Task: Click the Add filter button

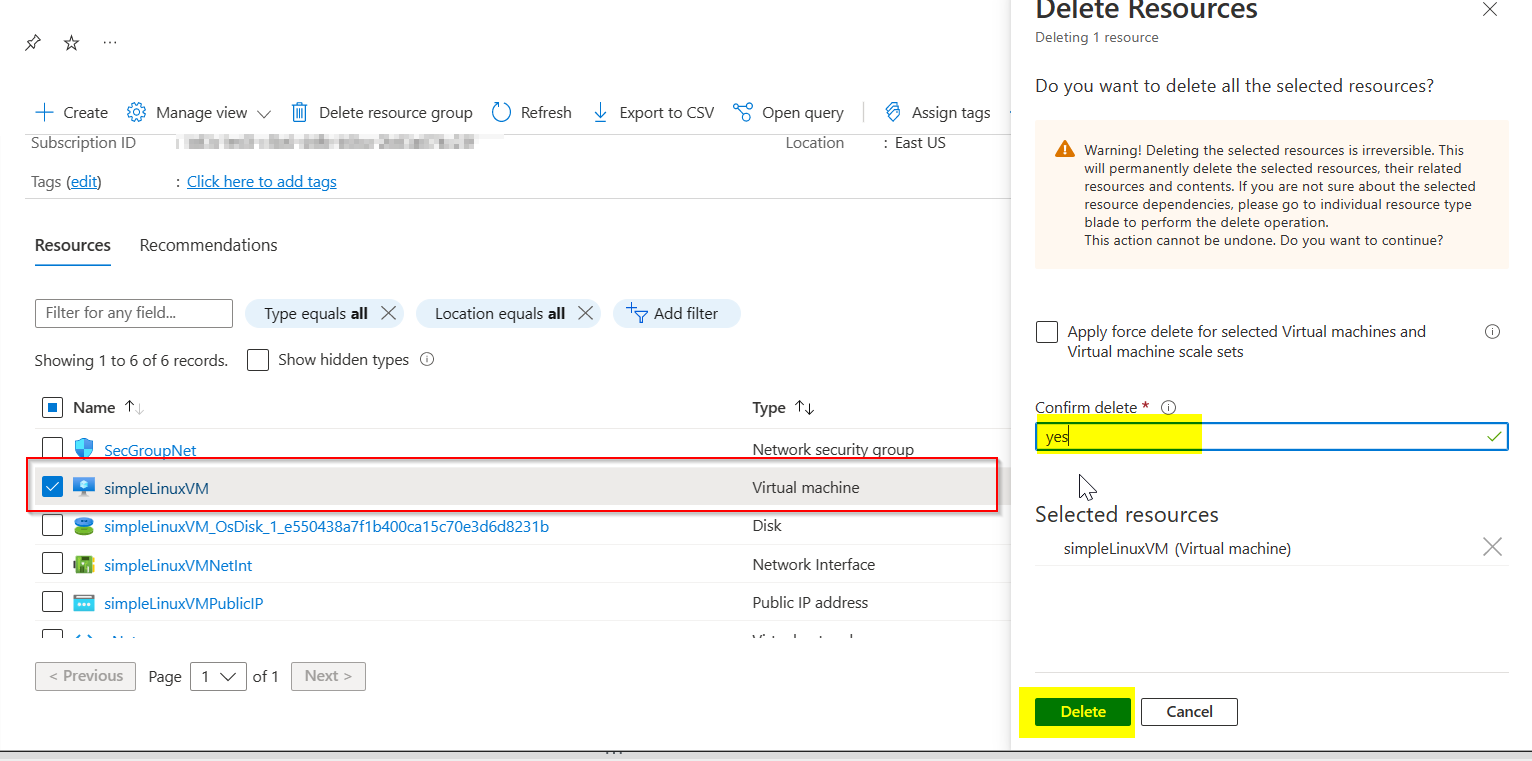Action: pos(677,313)
